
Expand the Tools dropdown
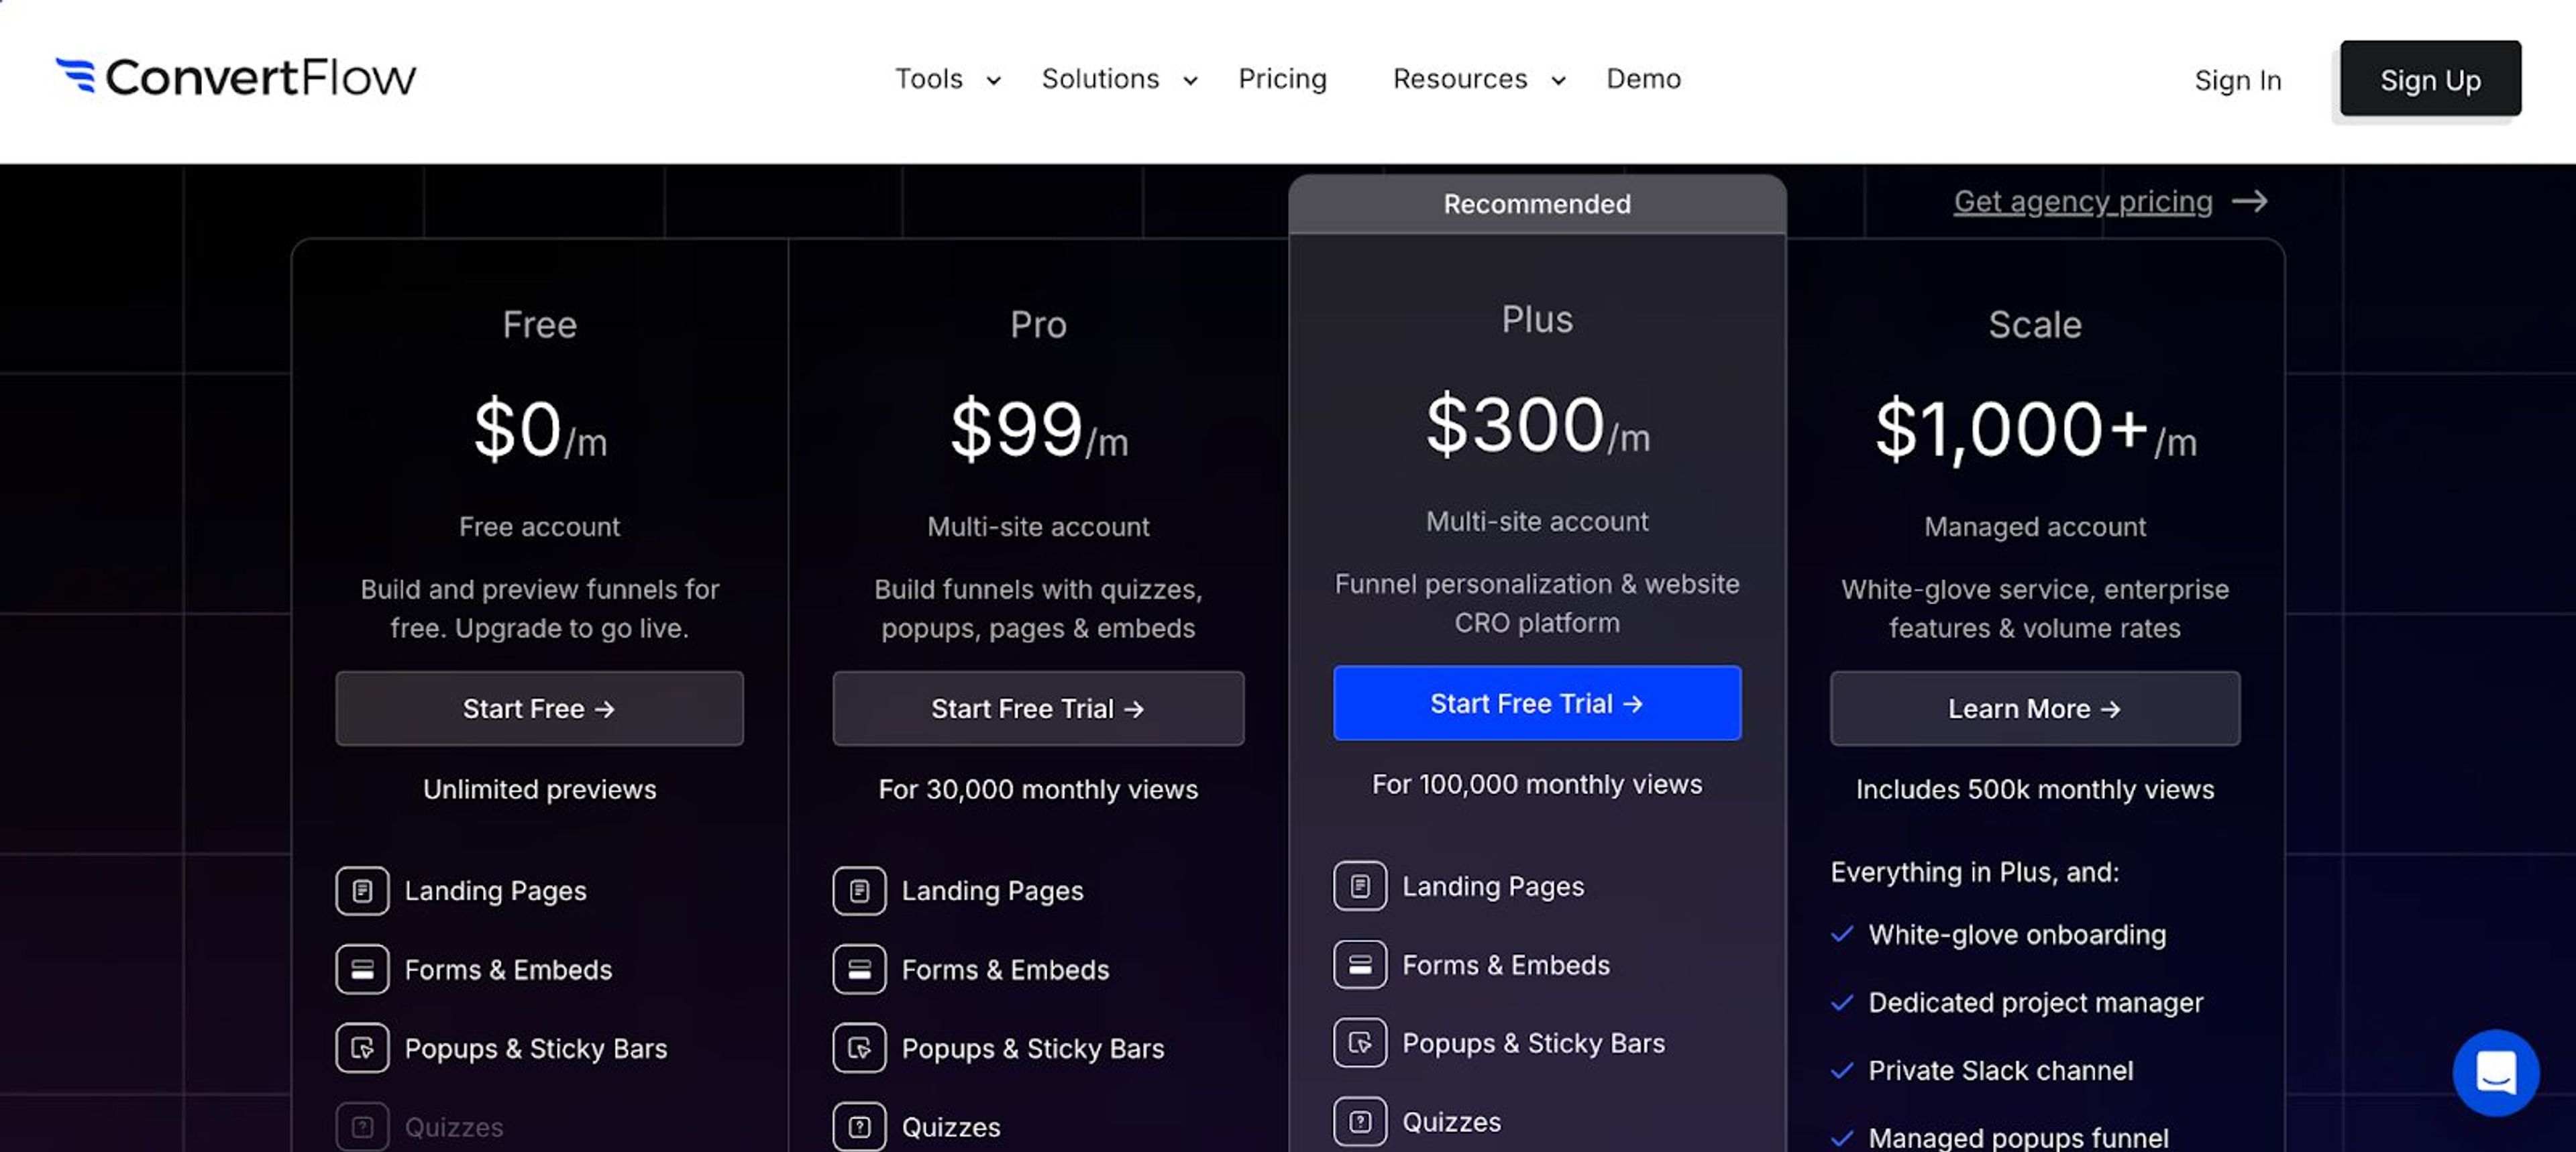[944, 79]
